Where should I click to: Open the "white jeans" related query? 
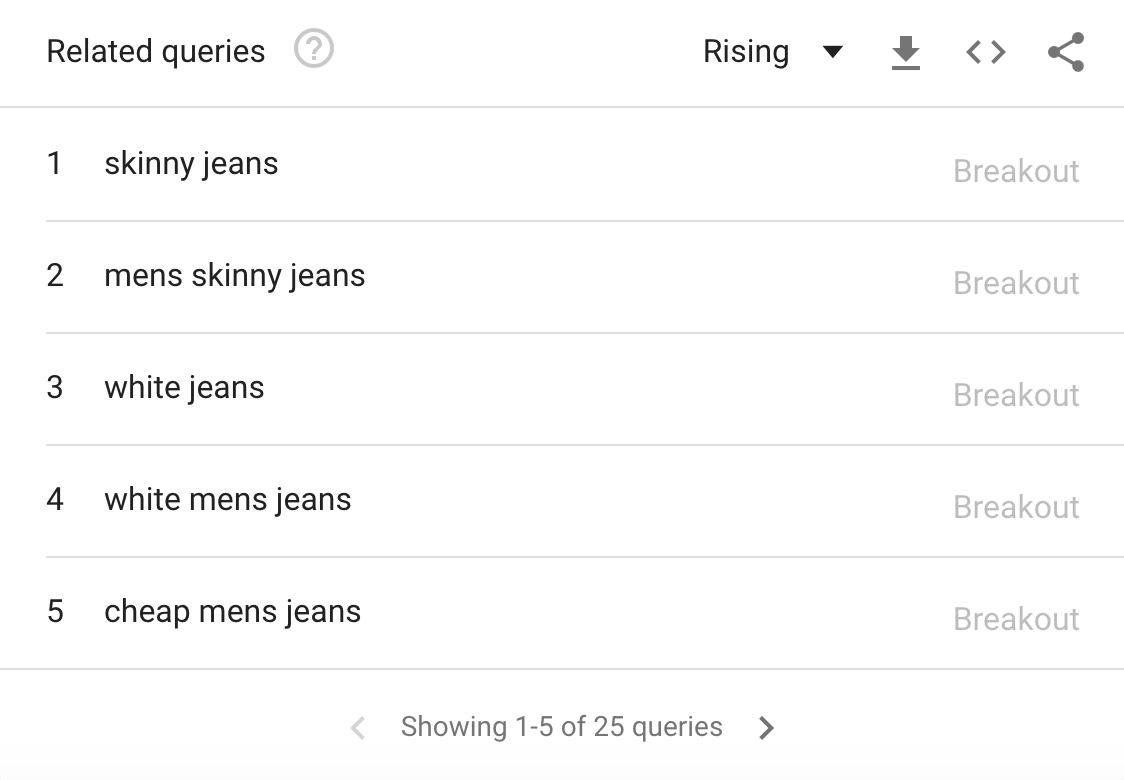tap(184, 387)
